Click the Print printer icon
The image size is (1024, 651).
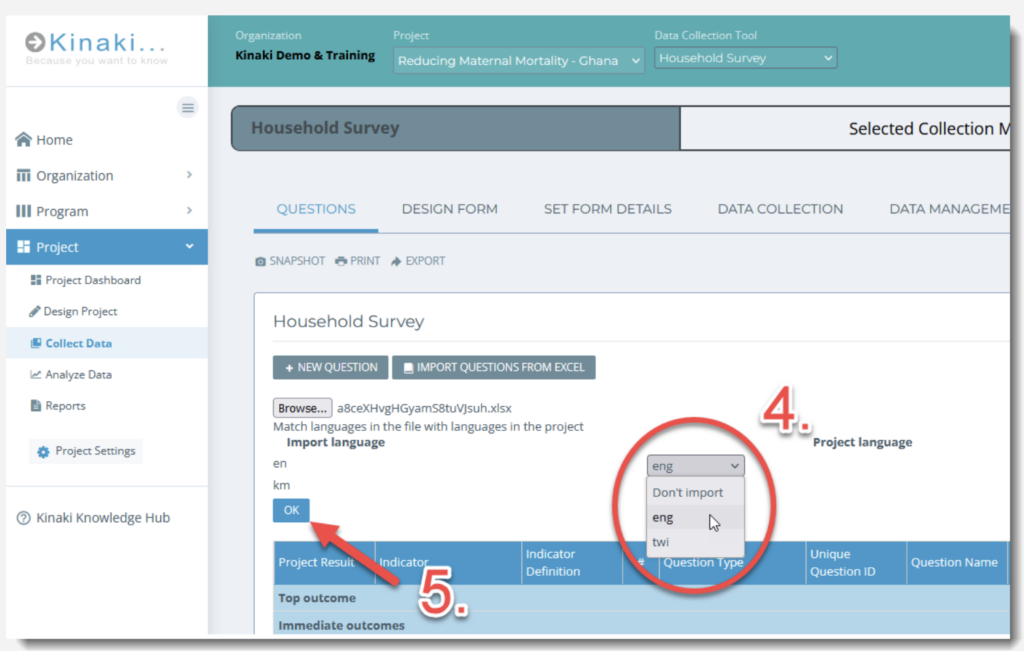(x=341, y=261)
